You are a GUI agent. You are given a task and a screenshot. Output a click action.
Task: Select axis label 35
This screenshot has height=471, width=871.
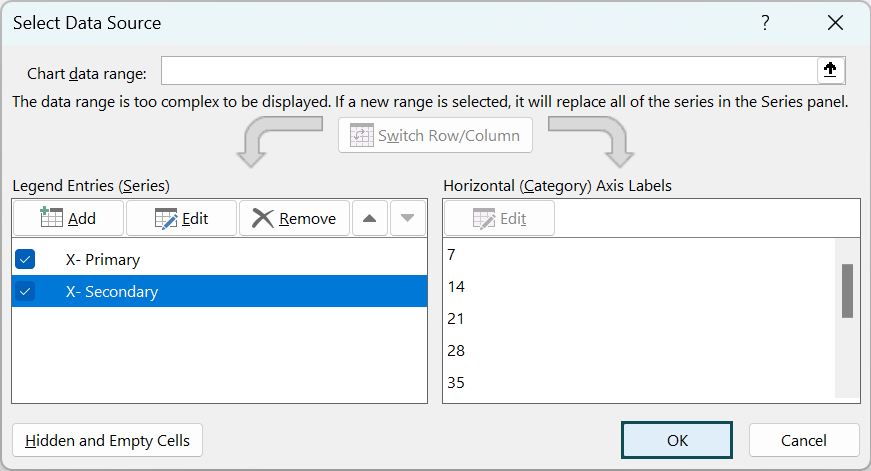coord(640,383)
